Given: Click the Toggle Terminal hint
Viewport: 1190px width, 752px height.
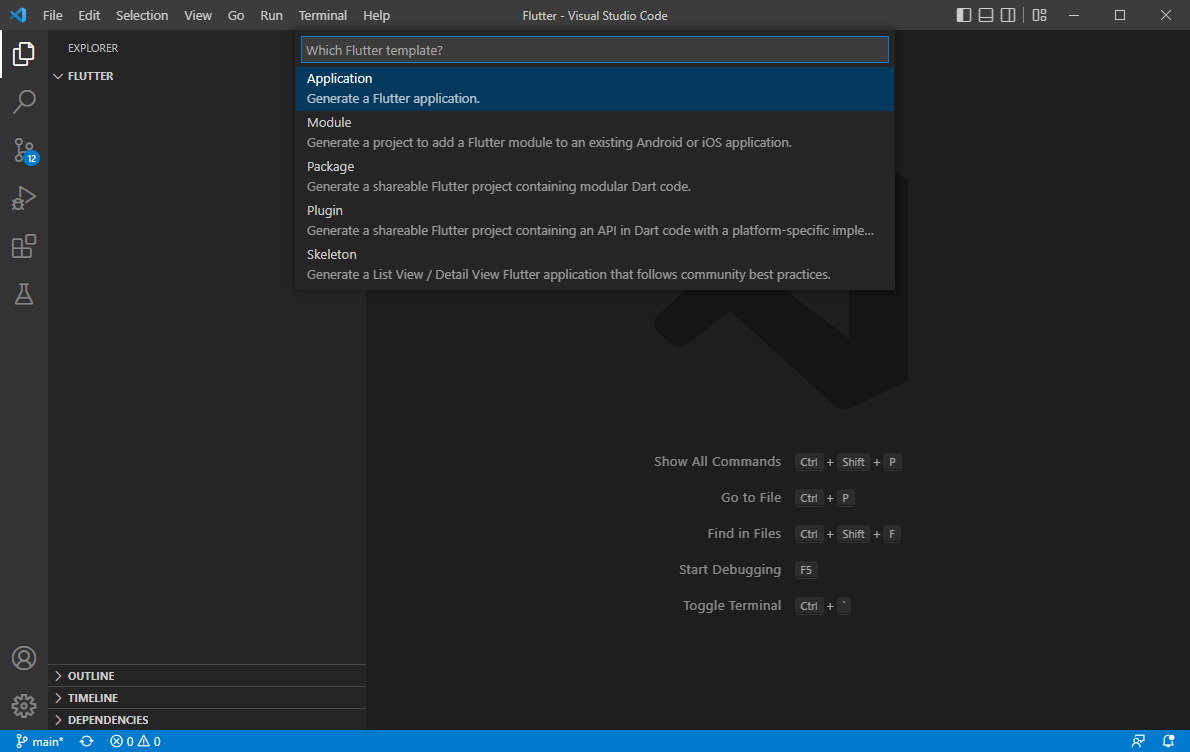Looking at the screenshot, I should (x=732, y=606).
